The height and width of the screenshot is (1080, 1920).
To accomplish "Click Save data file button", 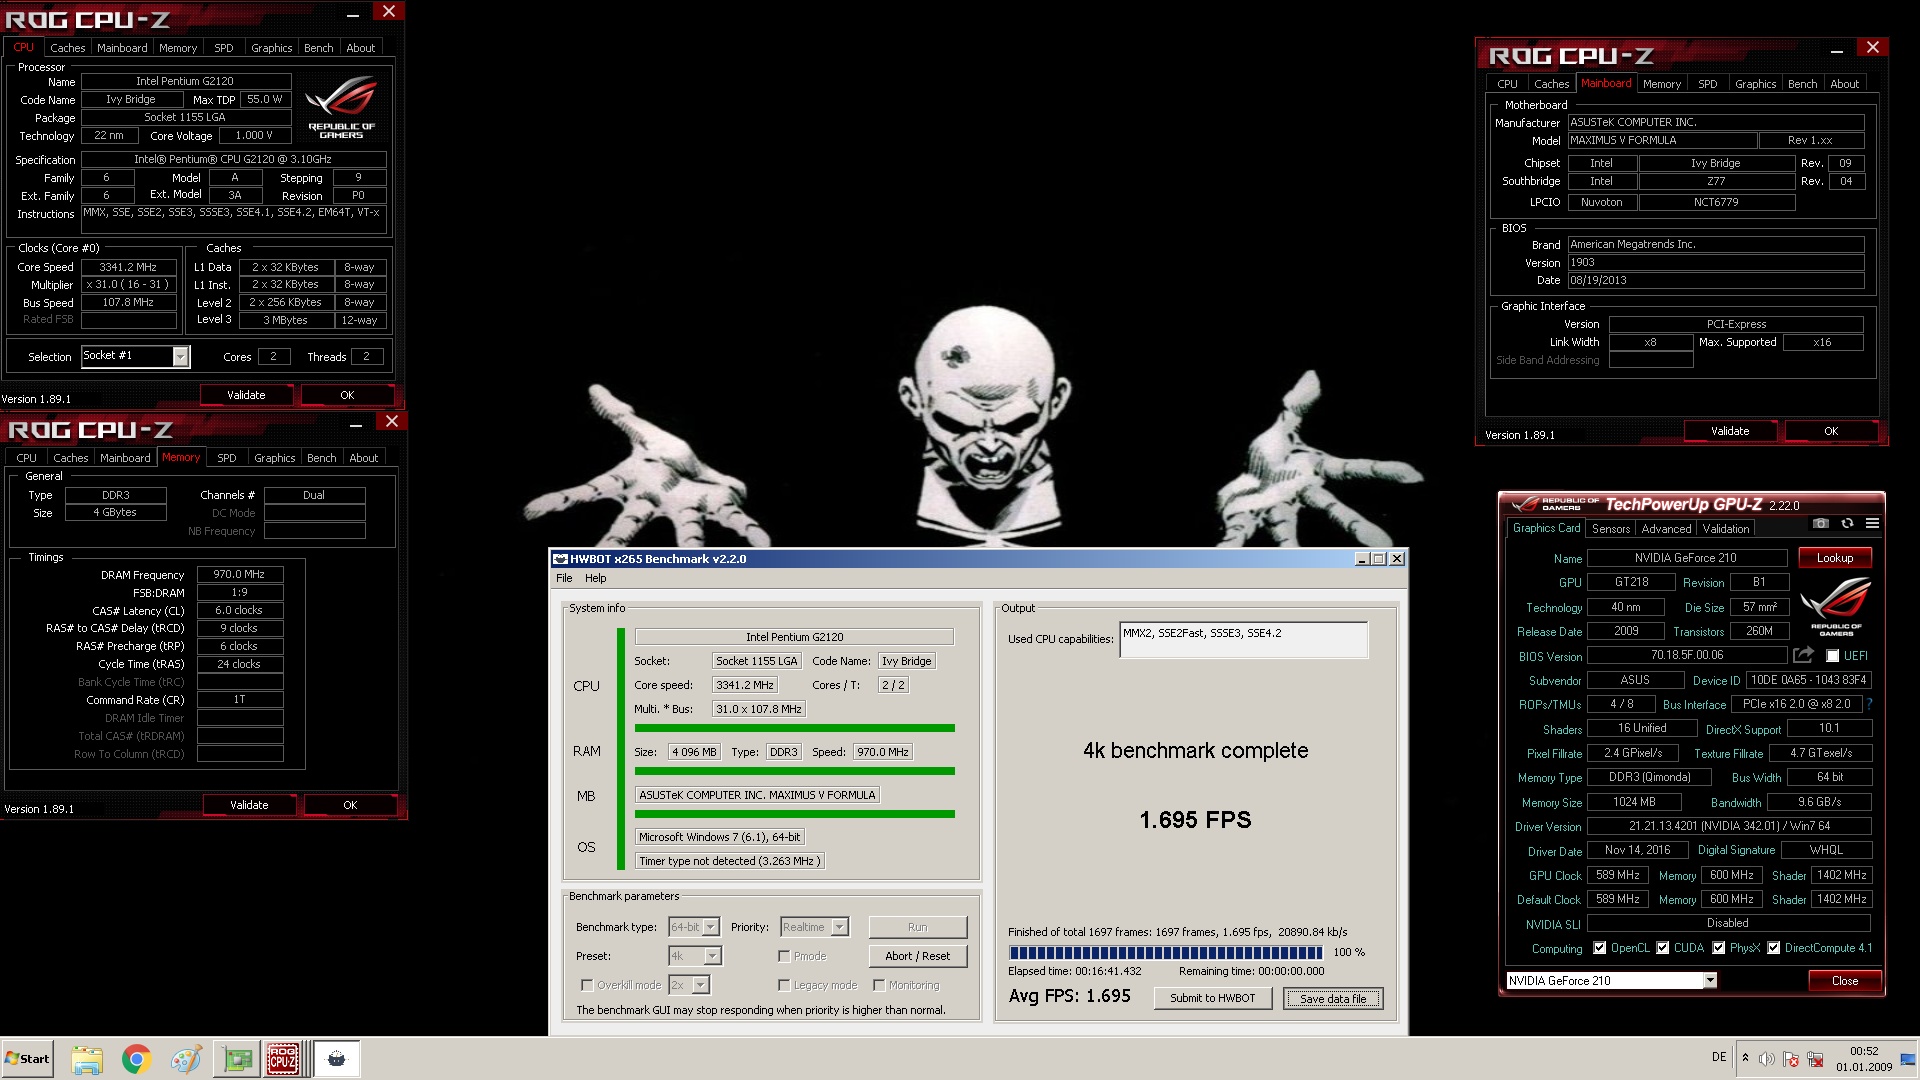I will pos(1333,998).
